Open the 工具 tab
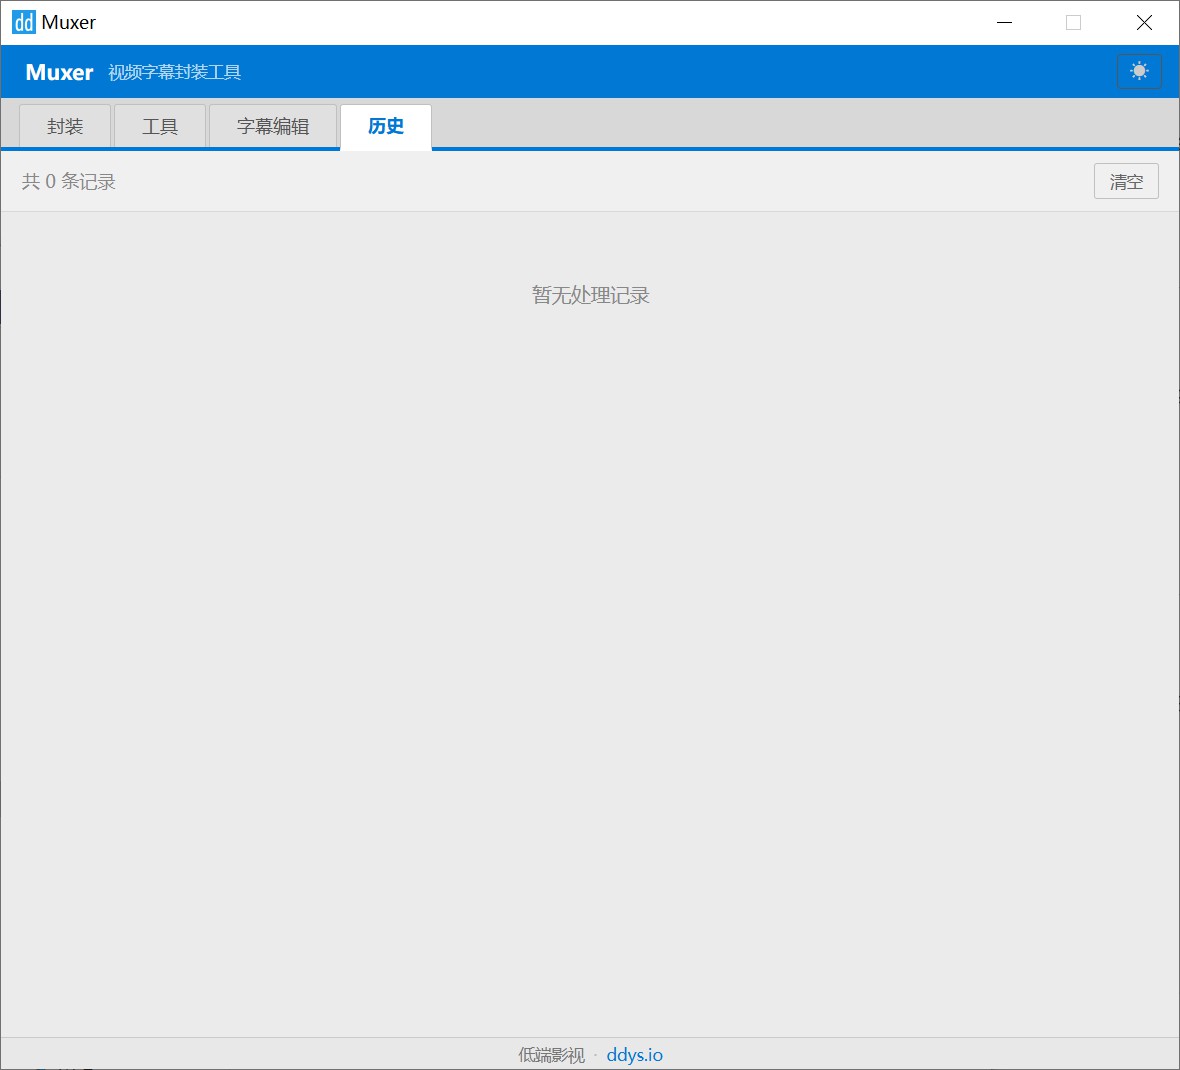The image size is (1180, 1070). point(160,126)
